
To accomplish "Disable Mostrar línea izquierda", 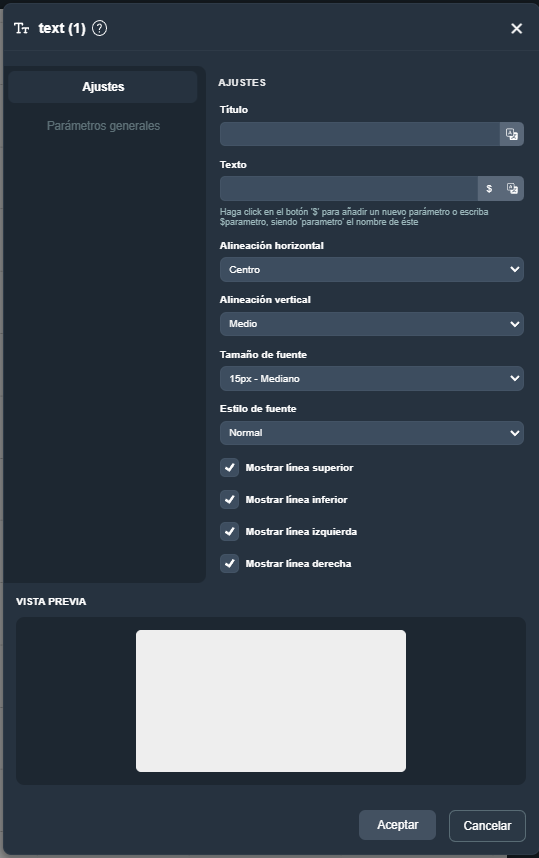I will point(229,531).
